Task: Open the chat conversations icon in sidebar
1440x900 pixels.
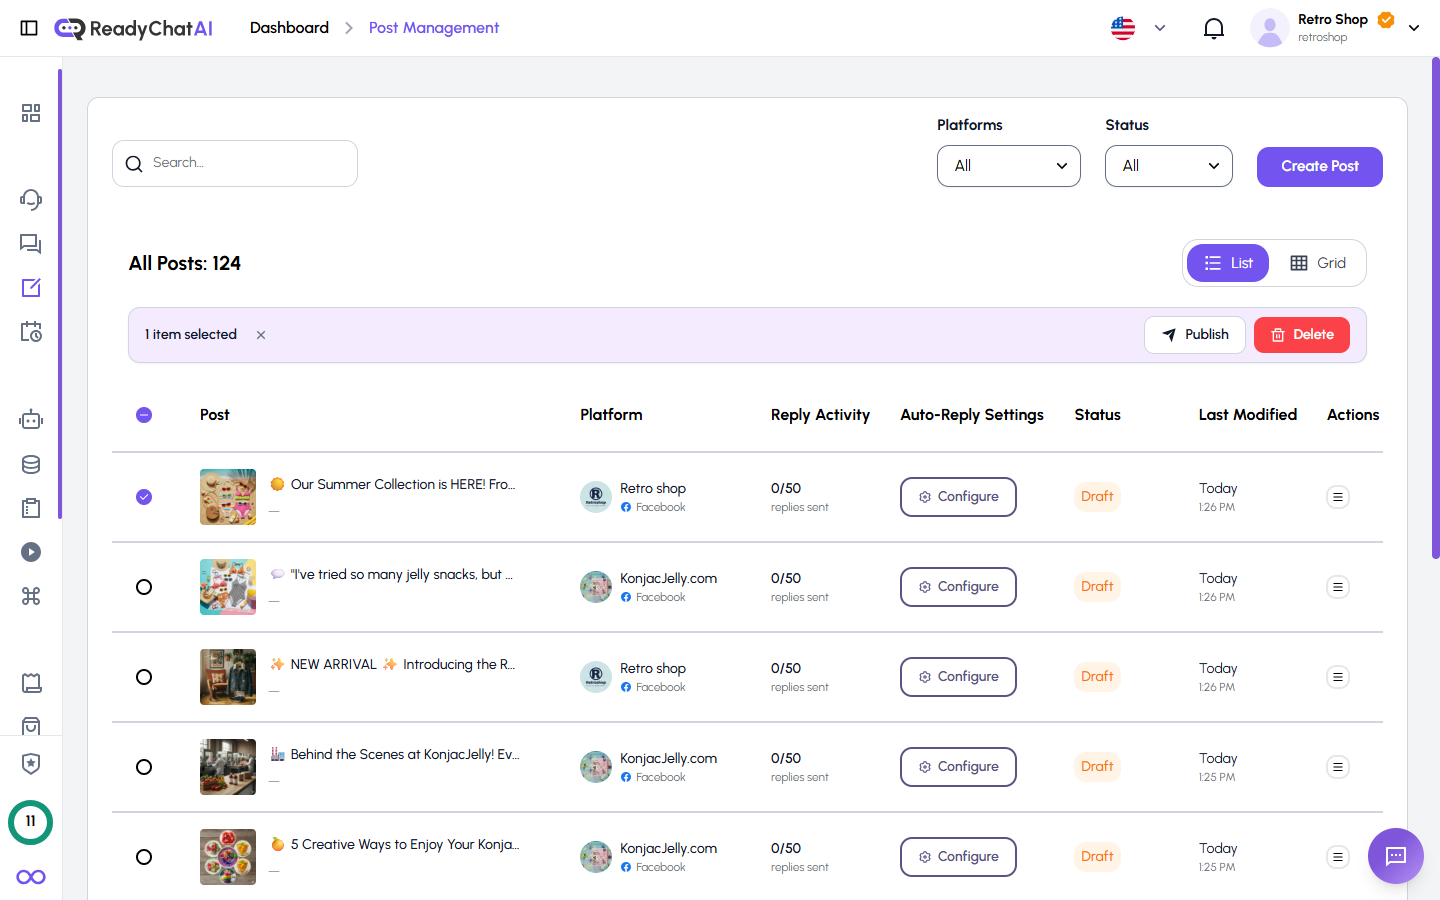Action: [30, 243]
